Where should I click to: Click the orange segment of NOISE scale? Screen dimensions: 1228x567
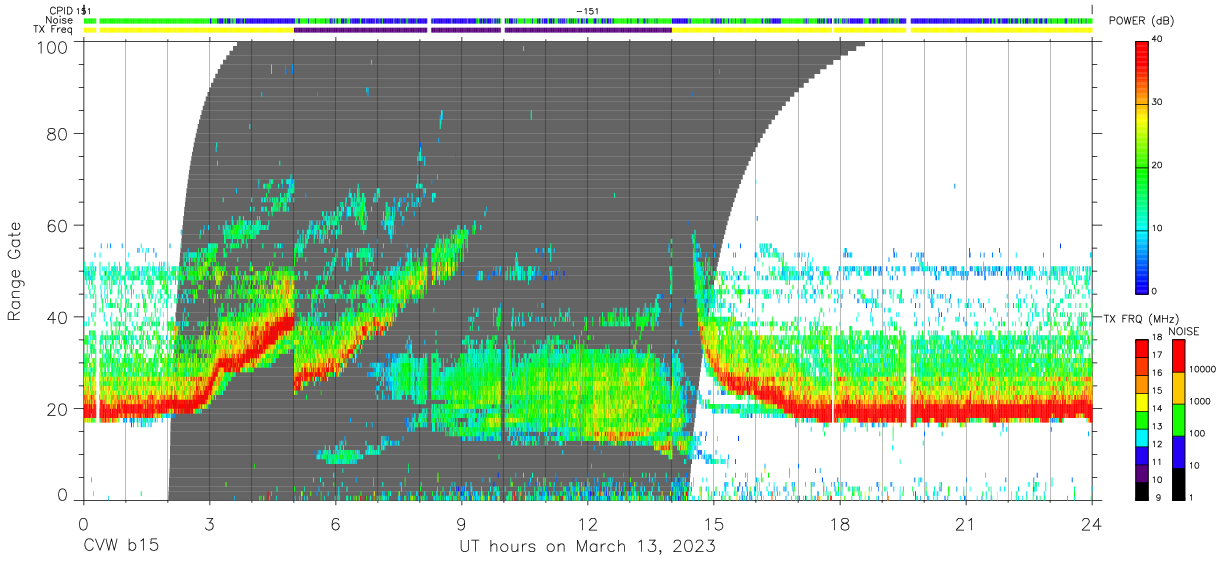pos(1180,388)
